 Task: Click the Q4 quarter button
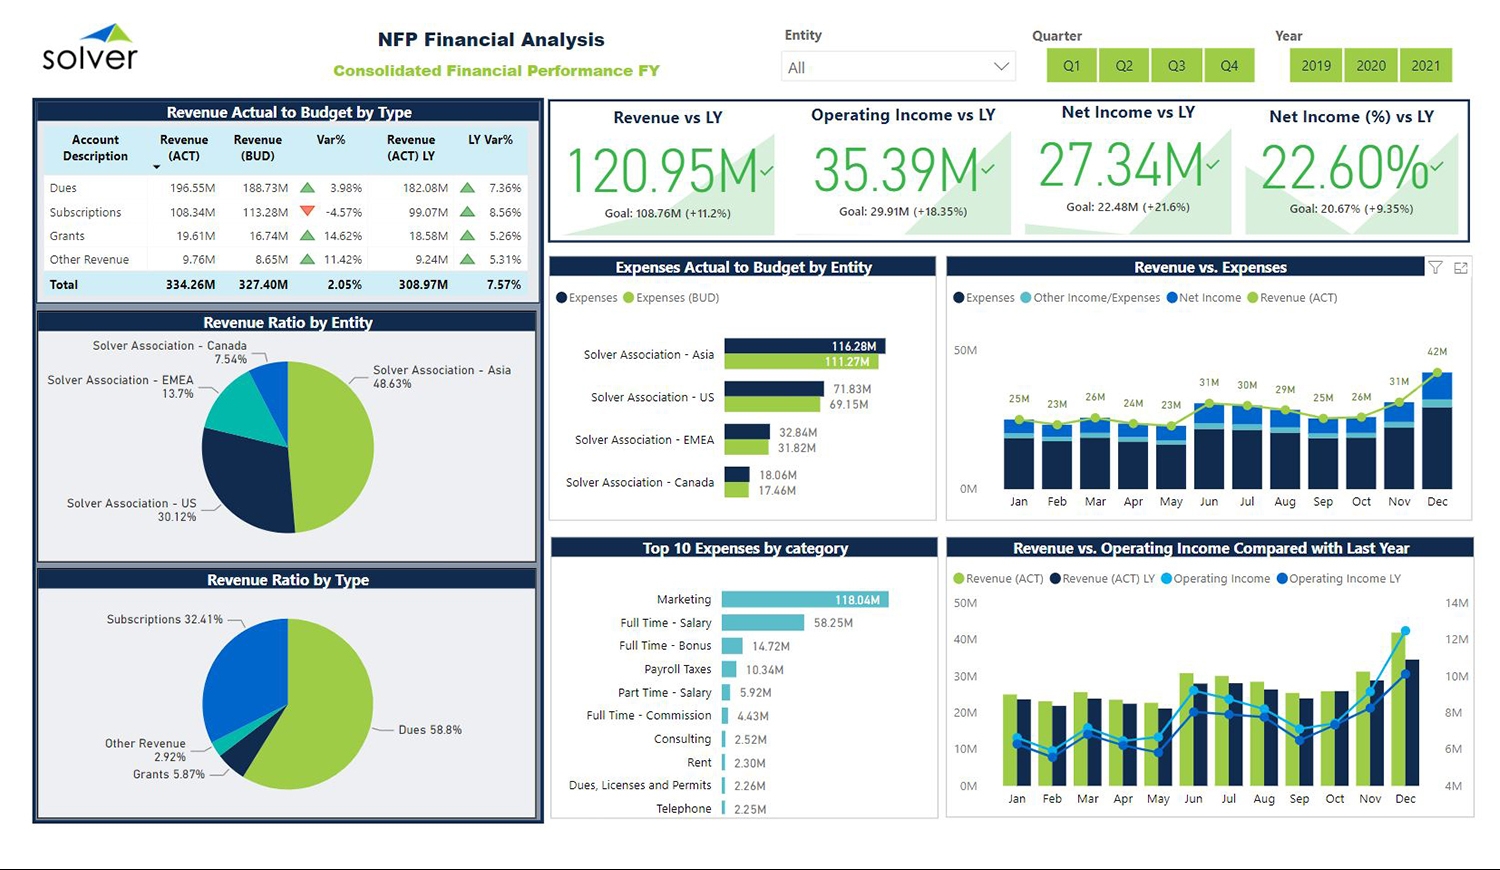click(1229, 66)
